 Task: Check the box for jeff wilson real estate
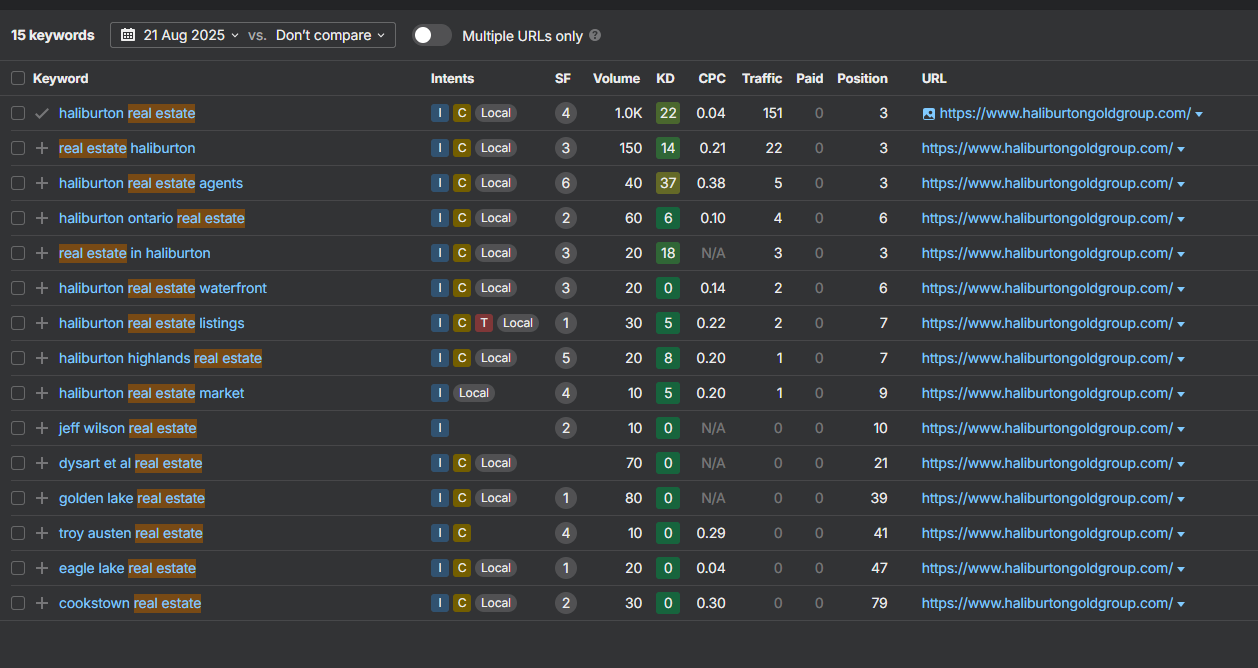pos(17,428)
